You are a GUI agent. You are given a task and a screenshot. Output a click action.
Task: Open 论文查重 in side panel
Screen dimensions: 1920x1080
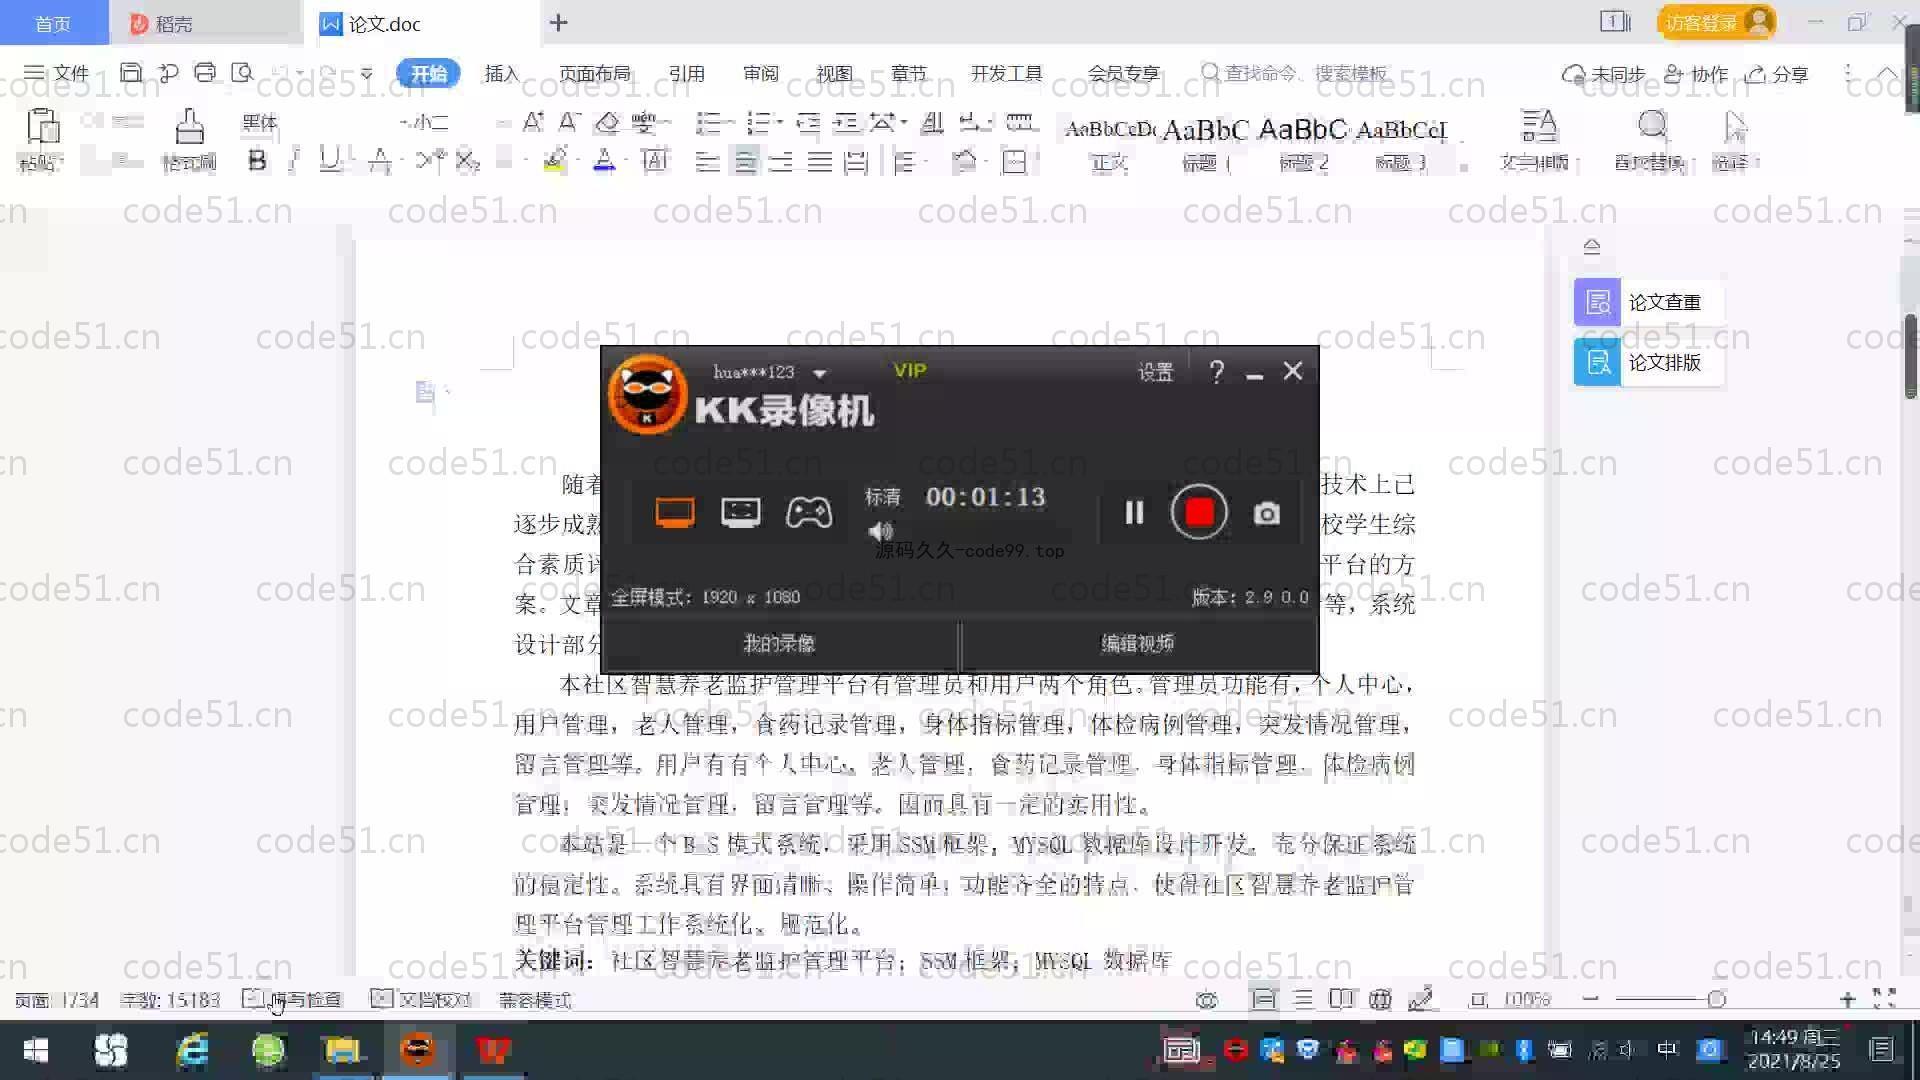pyautogui.click(x=1648, y=302)
